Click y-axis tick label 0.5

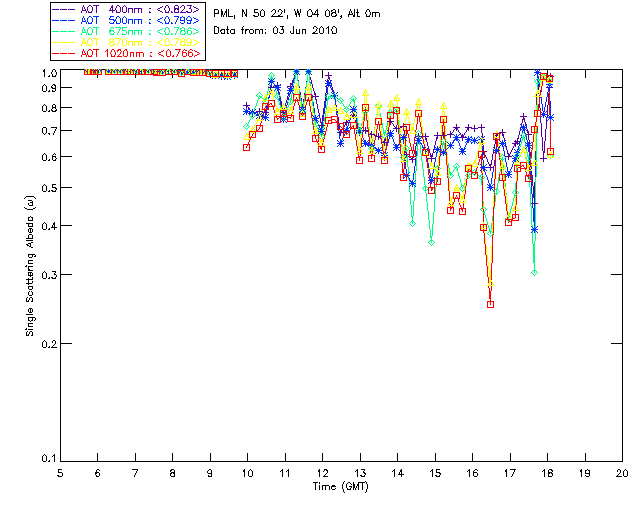(x=46, y=188)
